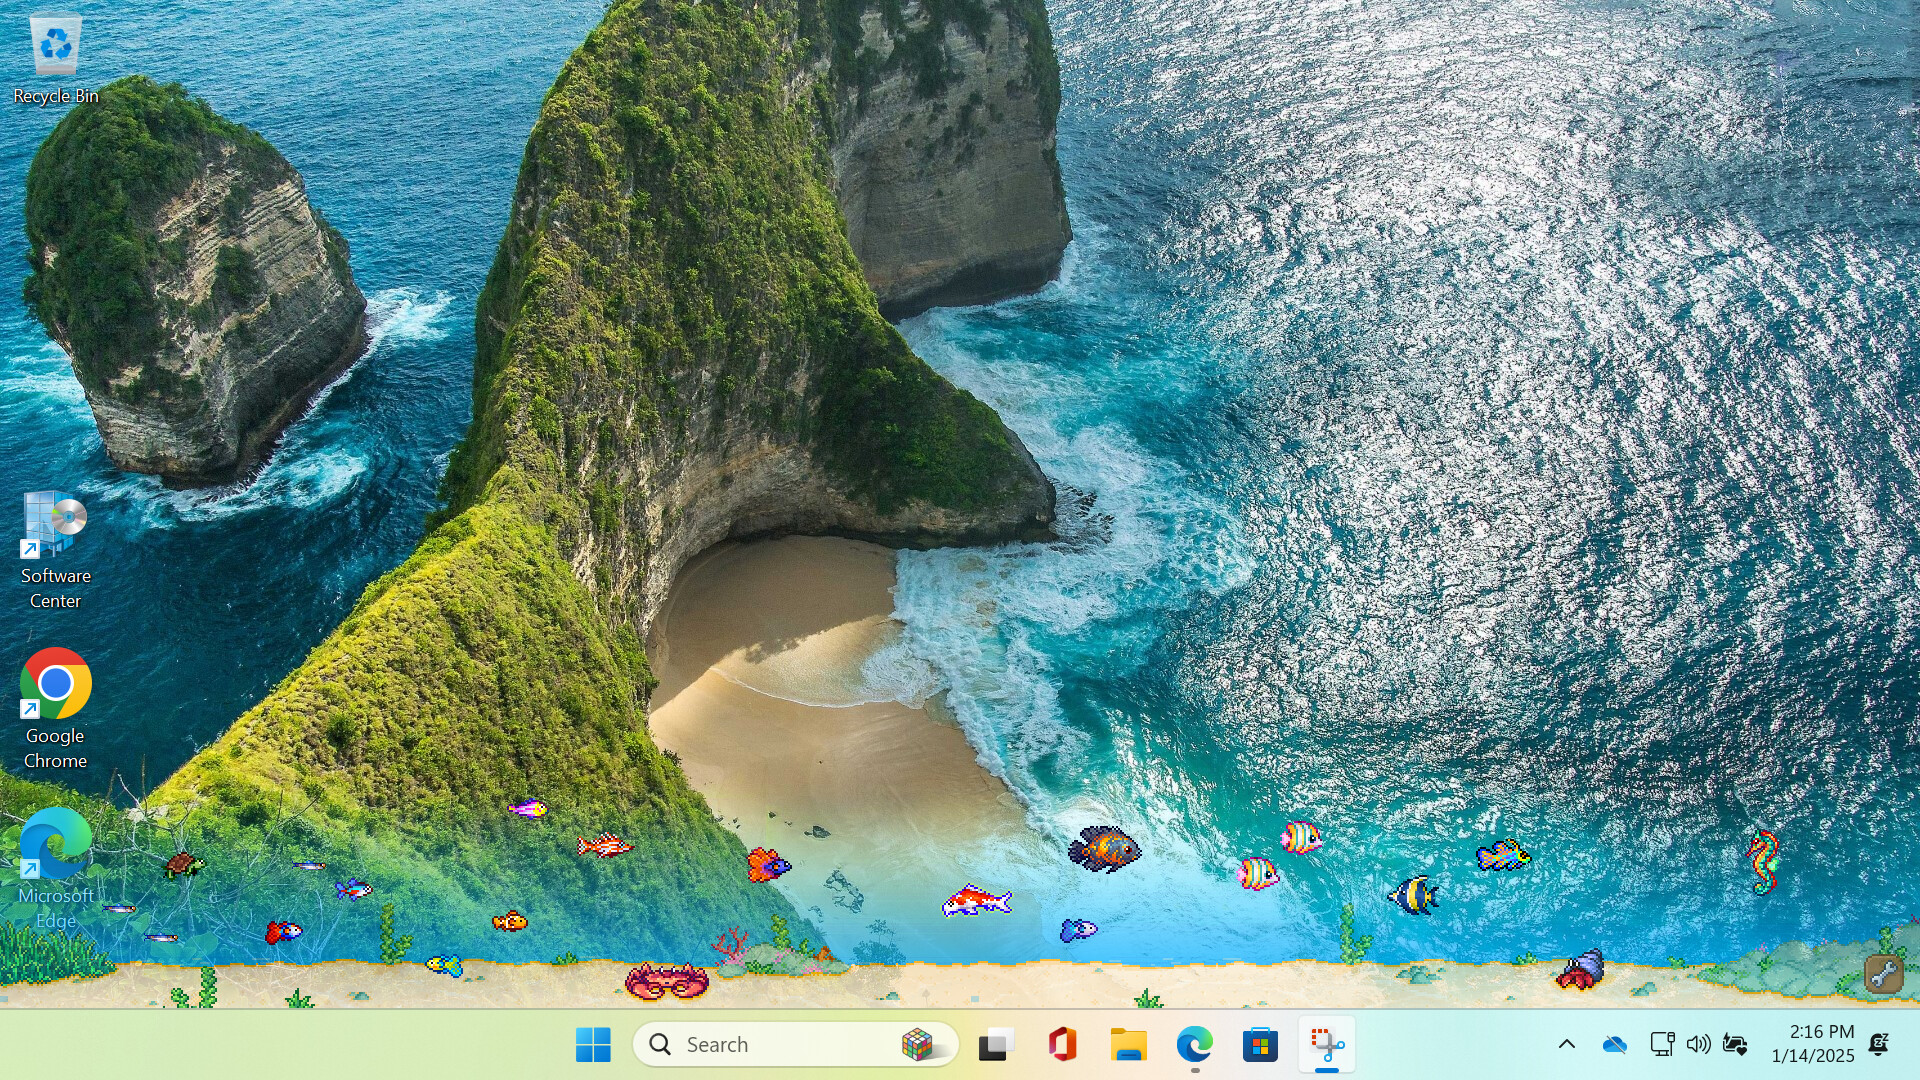Open Microsoft Edge from the taskbar
This screenshot has height=1080, width=1920.
tap(1194, 1044)
